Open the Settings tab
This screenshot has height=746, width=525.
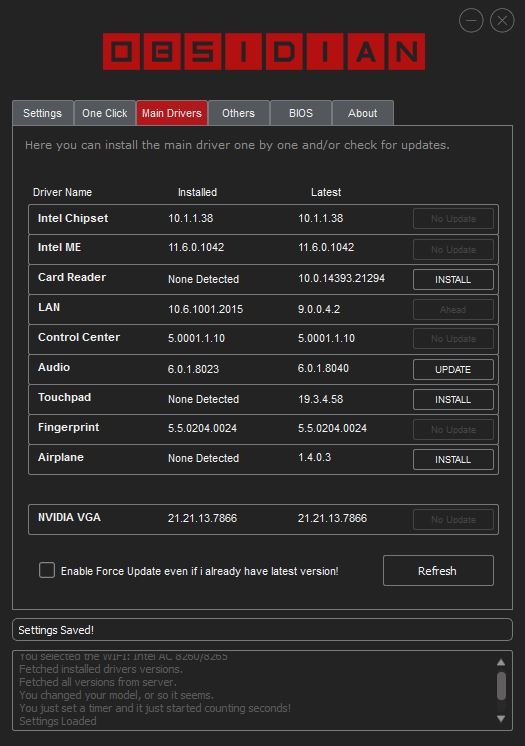[42, 113]
